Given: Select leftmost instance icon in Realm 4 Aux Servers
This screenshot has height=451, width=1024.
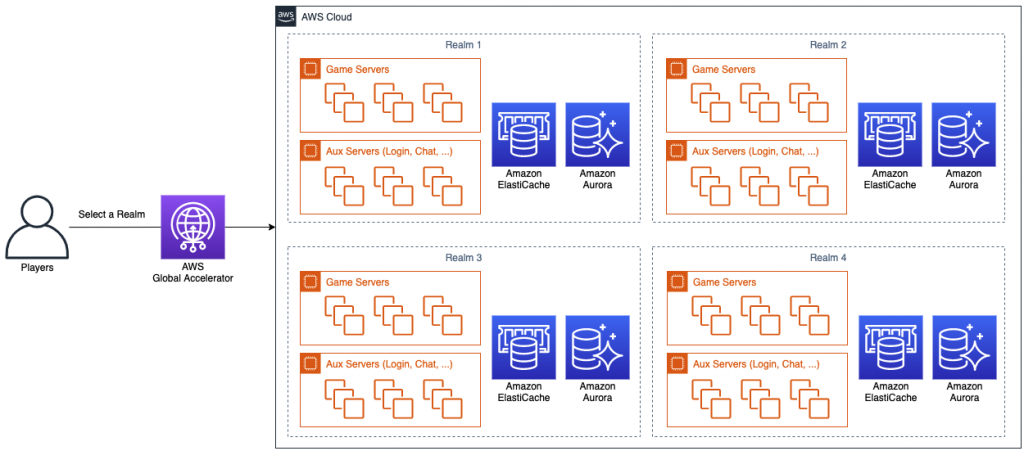Looking at the screenshot, I should coord(711,399).
